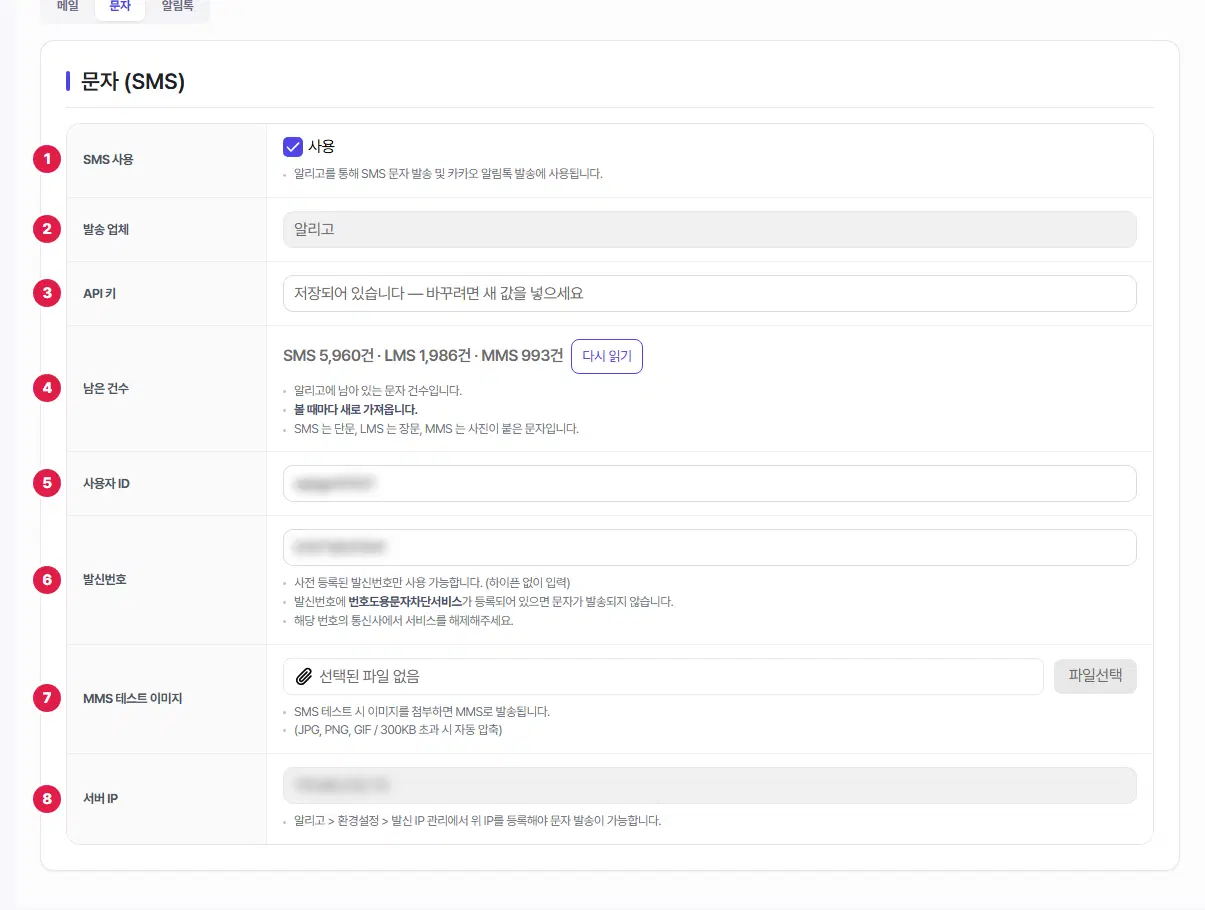Click the 사용 checkbox label text
The width and height of the screenshot is (1205, 910).
pos(321,146)
